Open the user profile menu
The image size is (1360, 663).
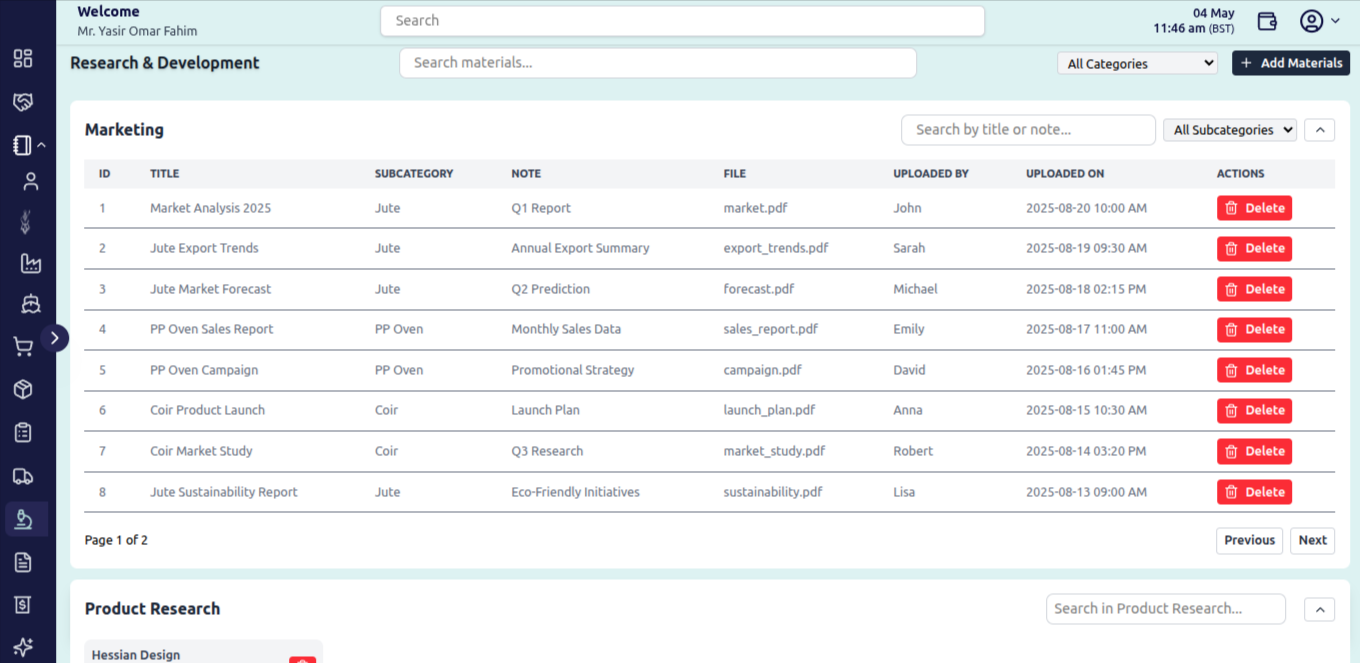pos(1320,21)
